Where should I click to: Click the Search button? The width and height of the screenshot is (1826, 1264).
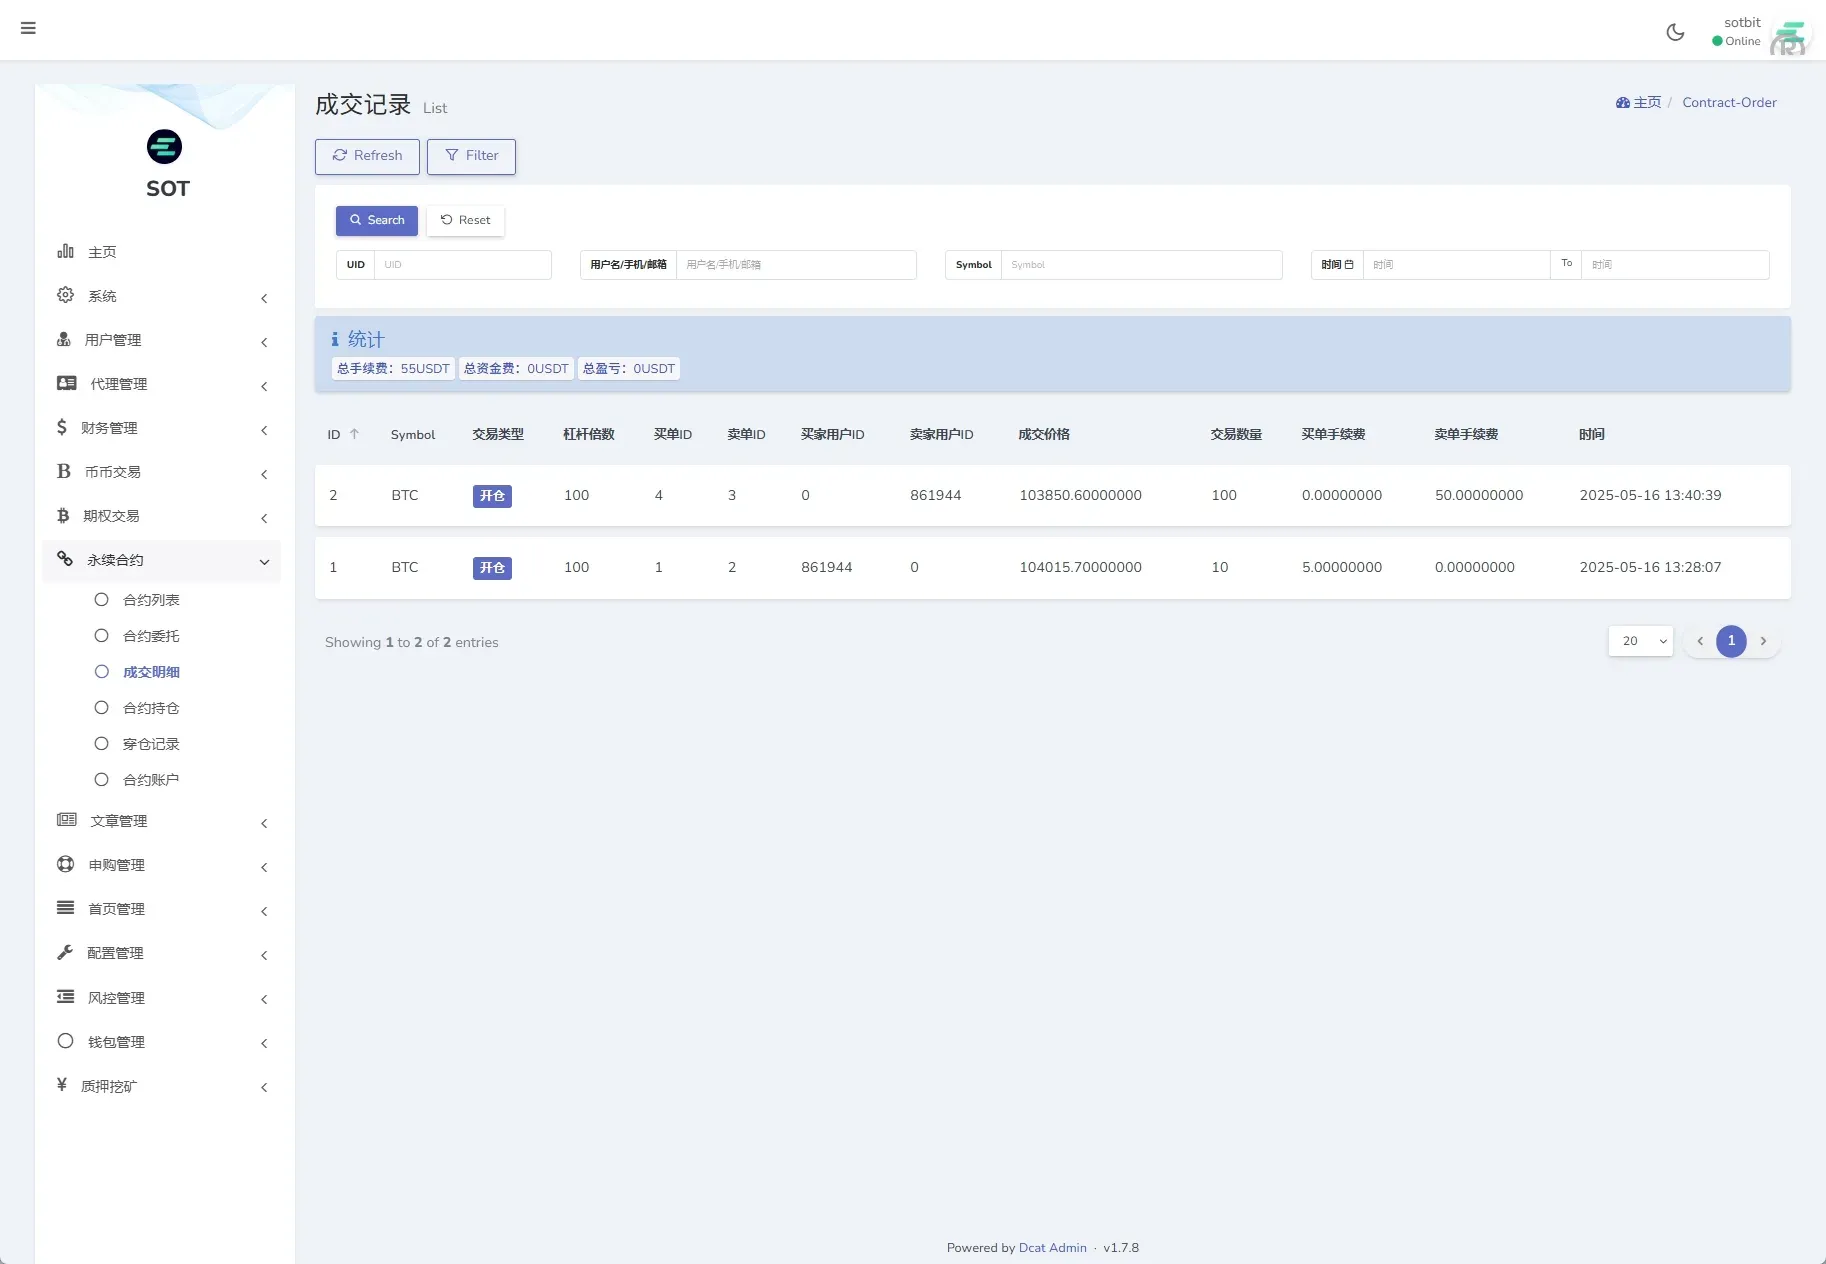pos(376,220)
